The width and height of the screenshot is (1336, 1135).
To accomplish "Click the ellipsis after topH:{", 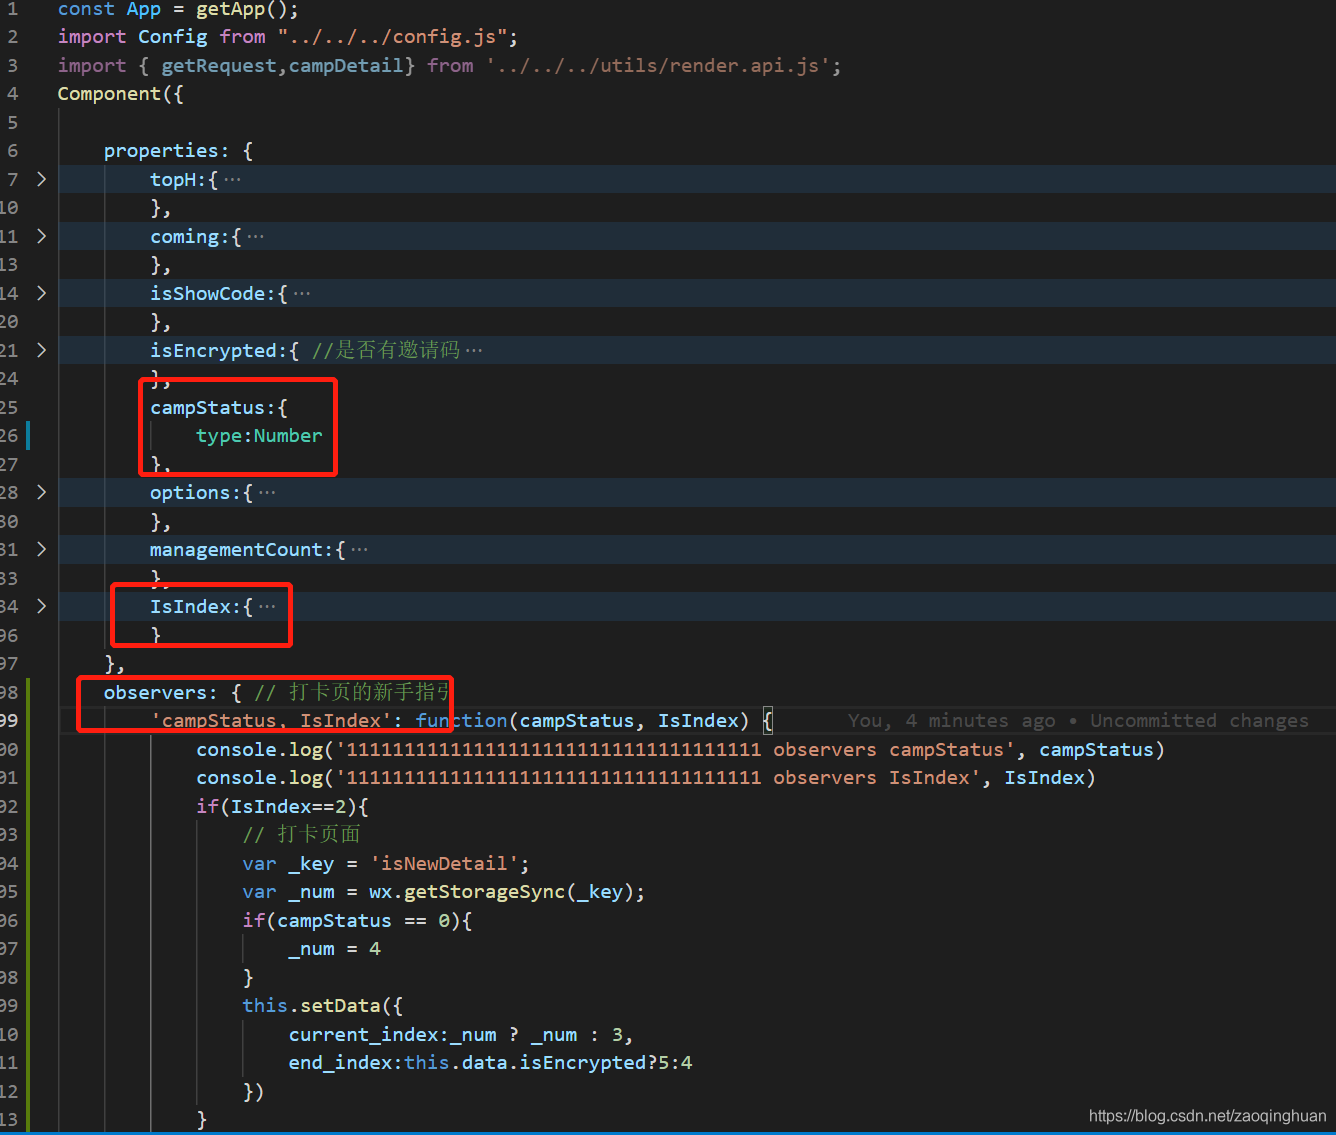I will coord(232,180).
